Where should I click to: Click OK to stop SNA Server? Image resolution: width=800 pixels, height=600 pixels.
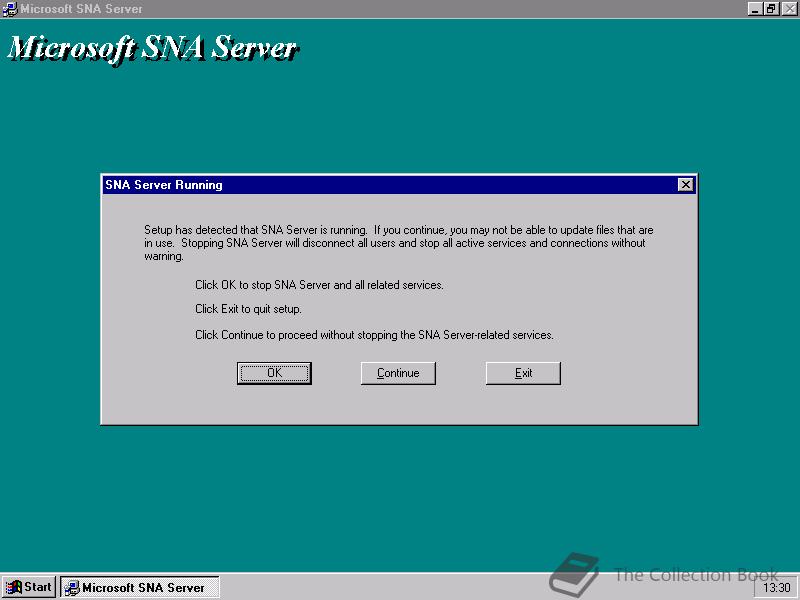(274, 373)
